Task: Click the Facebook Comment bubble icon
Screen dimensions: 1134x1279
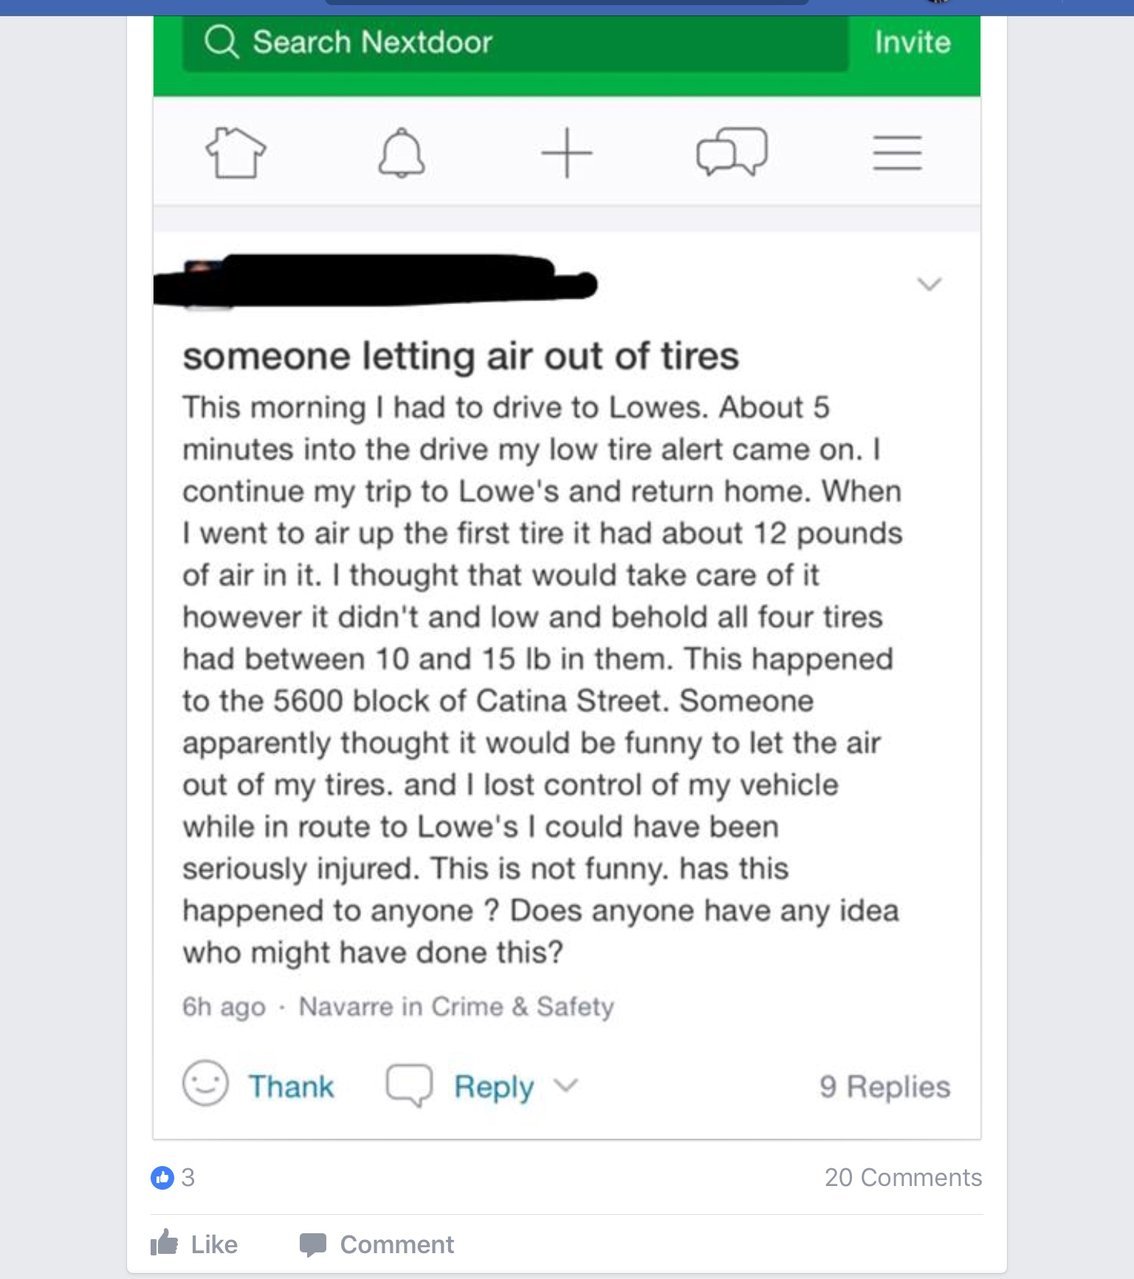Action: [313, 1245]
